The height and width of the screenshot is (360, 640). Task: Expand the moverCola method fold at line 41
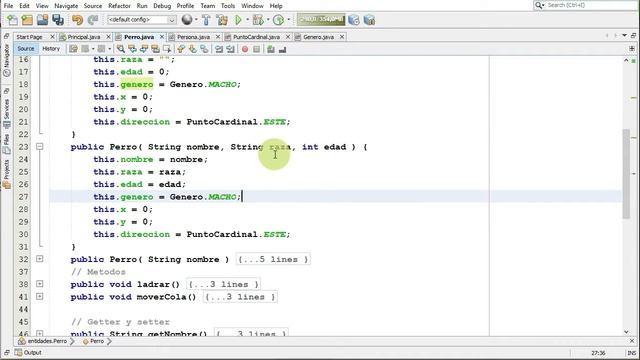(40, 296)
